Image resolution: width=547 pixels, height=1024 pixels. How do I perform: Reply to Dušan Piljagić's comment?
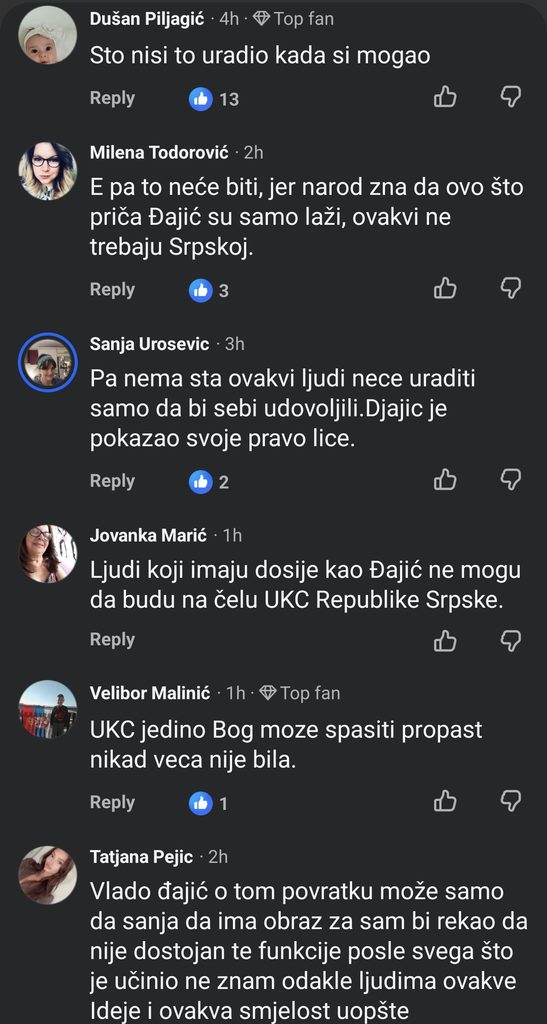(112, 98)
